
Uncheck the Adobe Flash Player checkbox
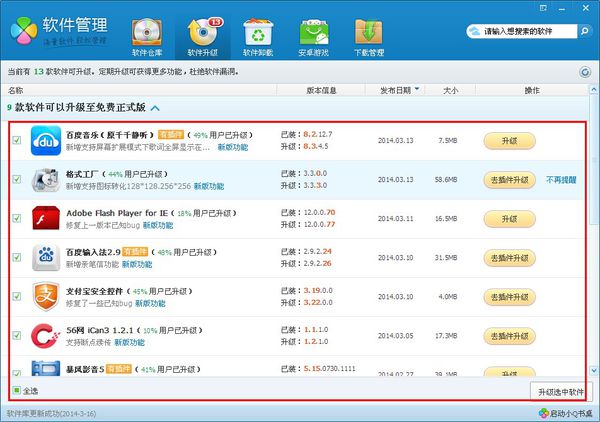click(x=16, y=218)
